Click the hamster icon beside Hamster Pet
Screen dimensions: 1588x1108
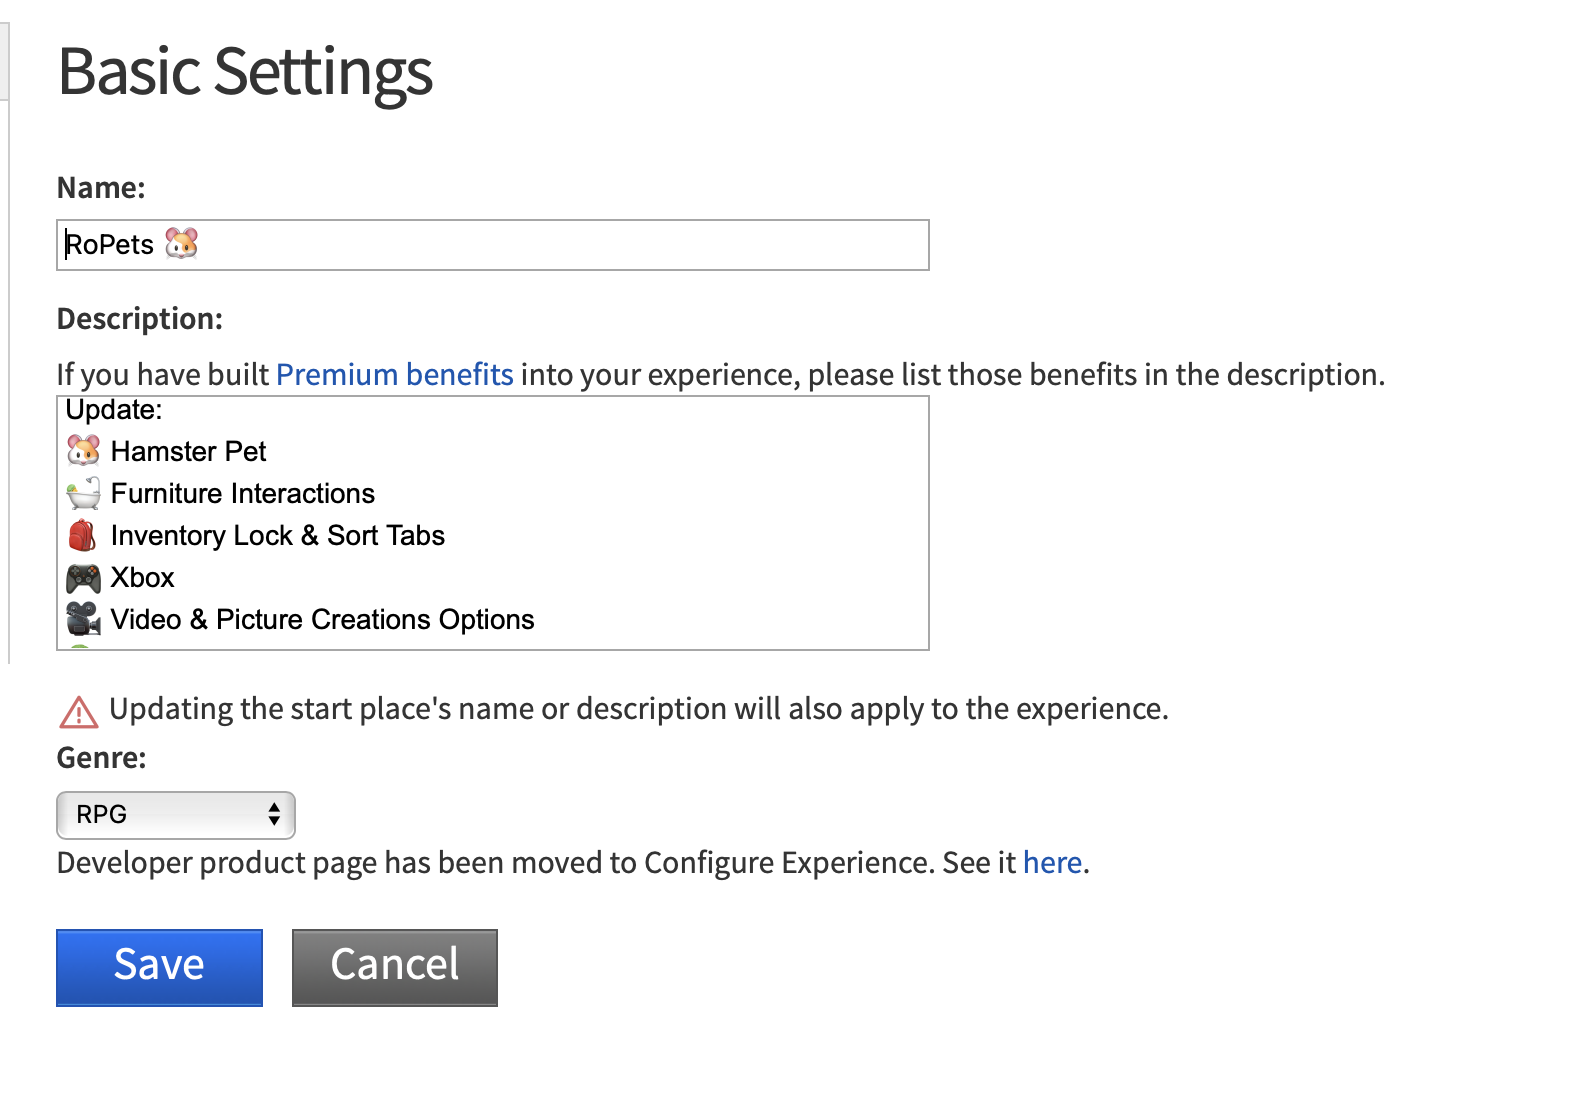[x=83, y=451]
